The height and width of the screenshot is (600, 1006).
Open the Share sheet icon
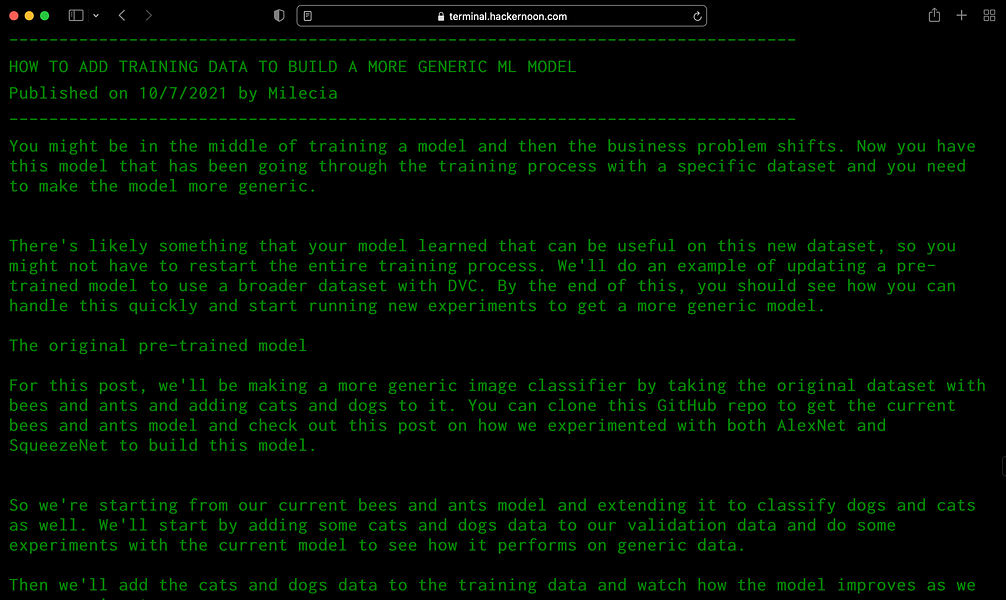coord(934,15)
